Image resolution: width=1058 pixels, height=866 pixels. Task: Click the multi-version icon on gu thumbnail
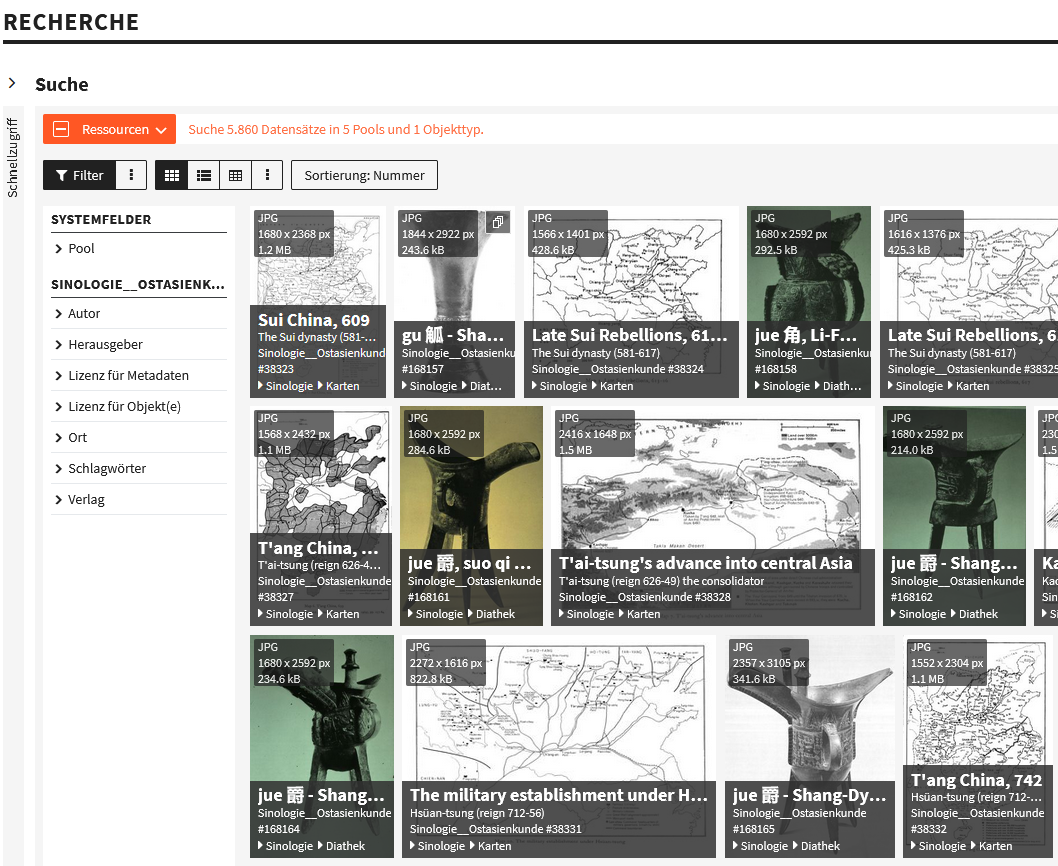click(497, 223)
